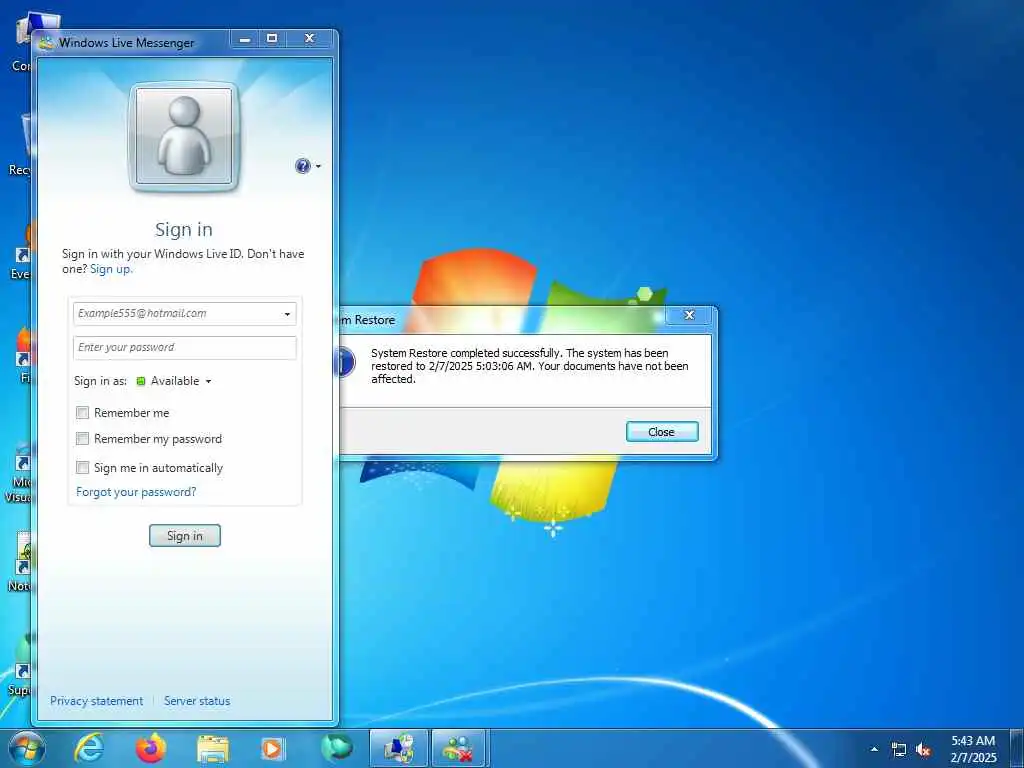The height and width of the screenshot is (768, 1024).
Task: Click the muted volume tray icon
Action: (x=923, y=749)
